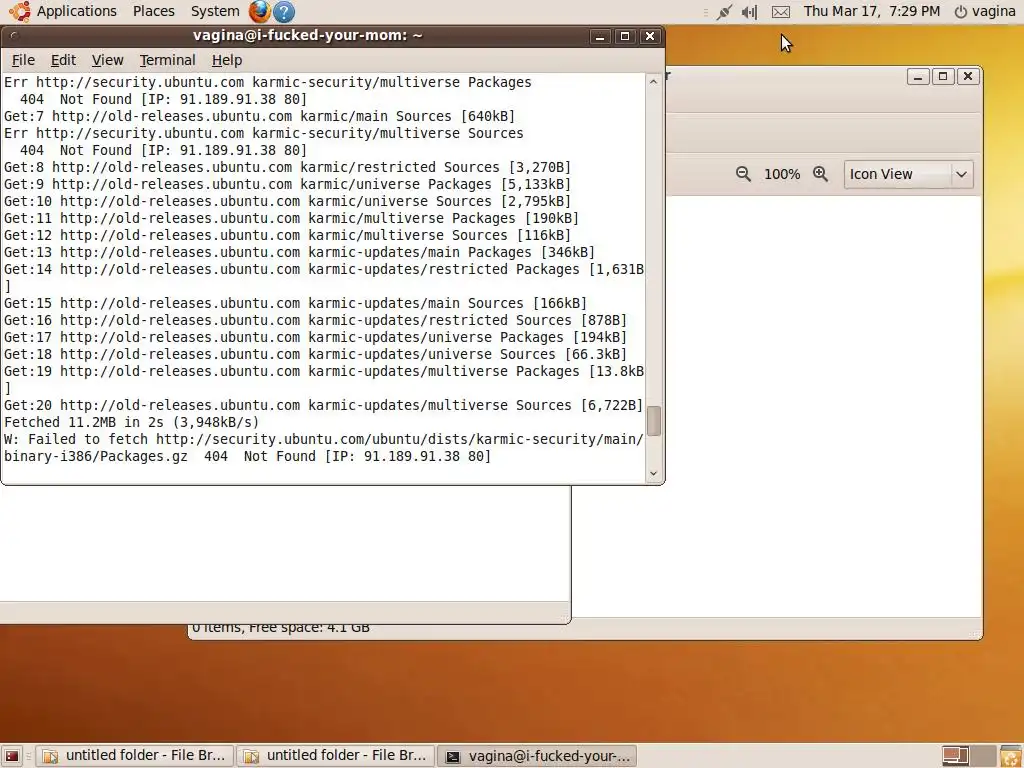This screenshot has width=1024, height=768.
Task: Click the Get:7 karmic/main Sources line
Action: [259, 116]
